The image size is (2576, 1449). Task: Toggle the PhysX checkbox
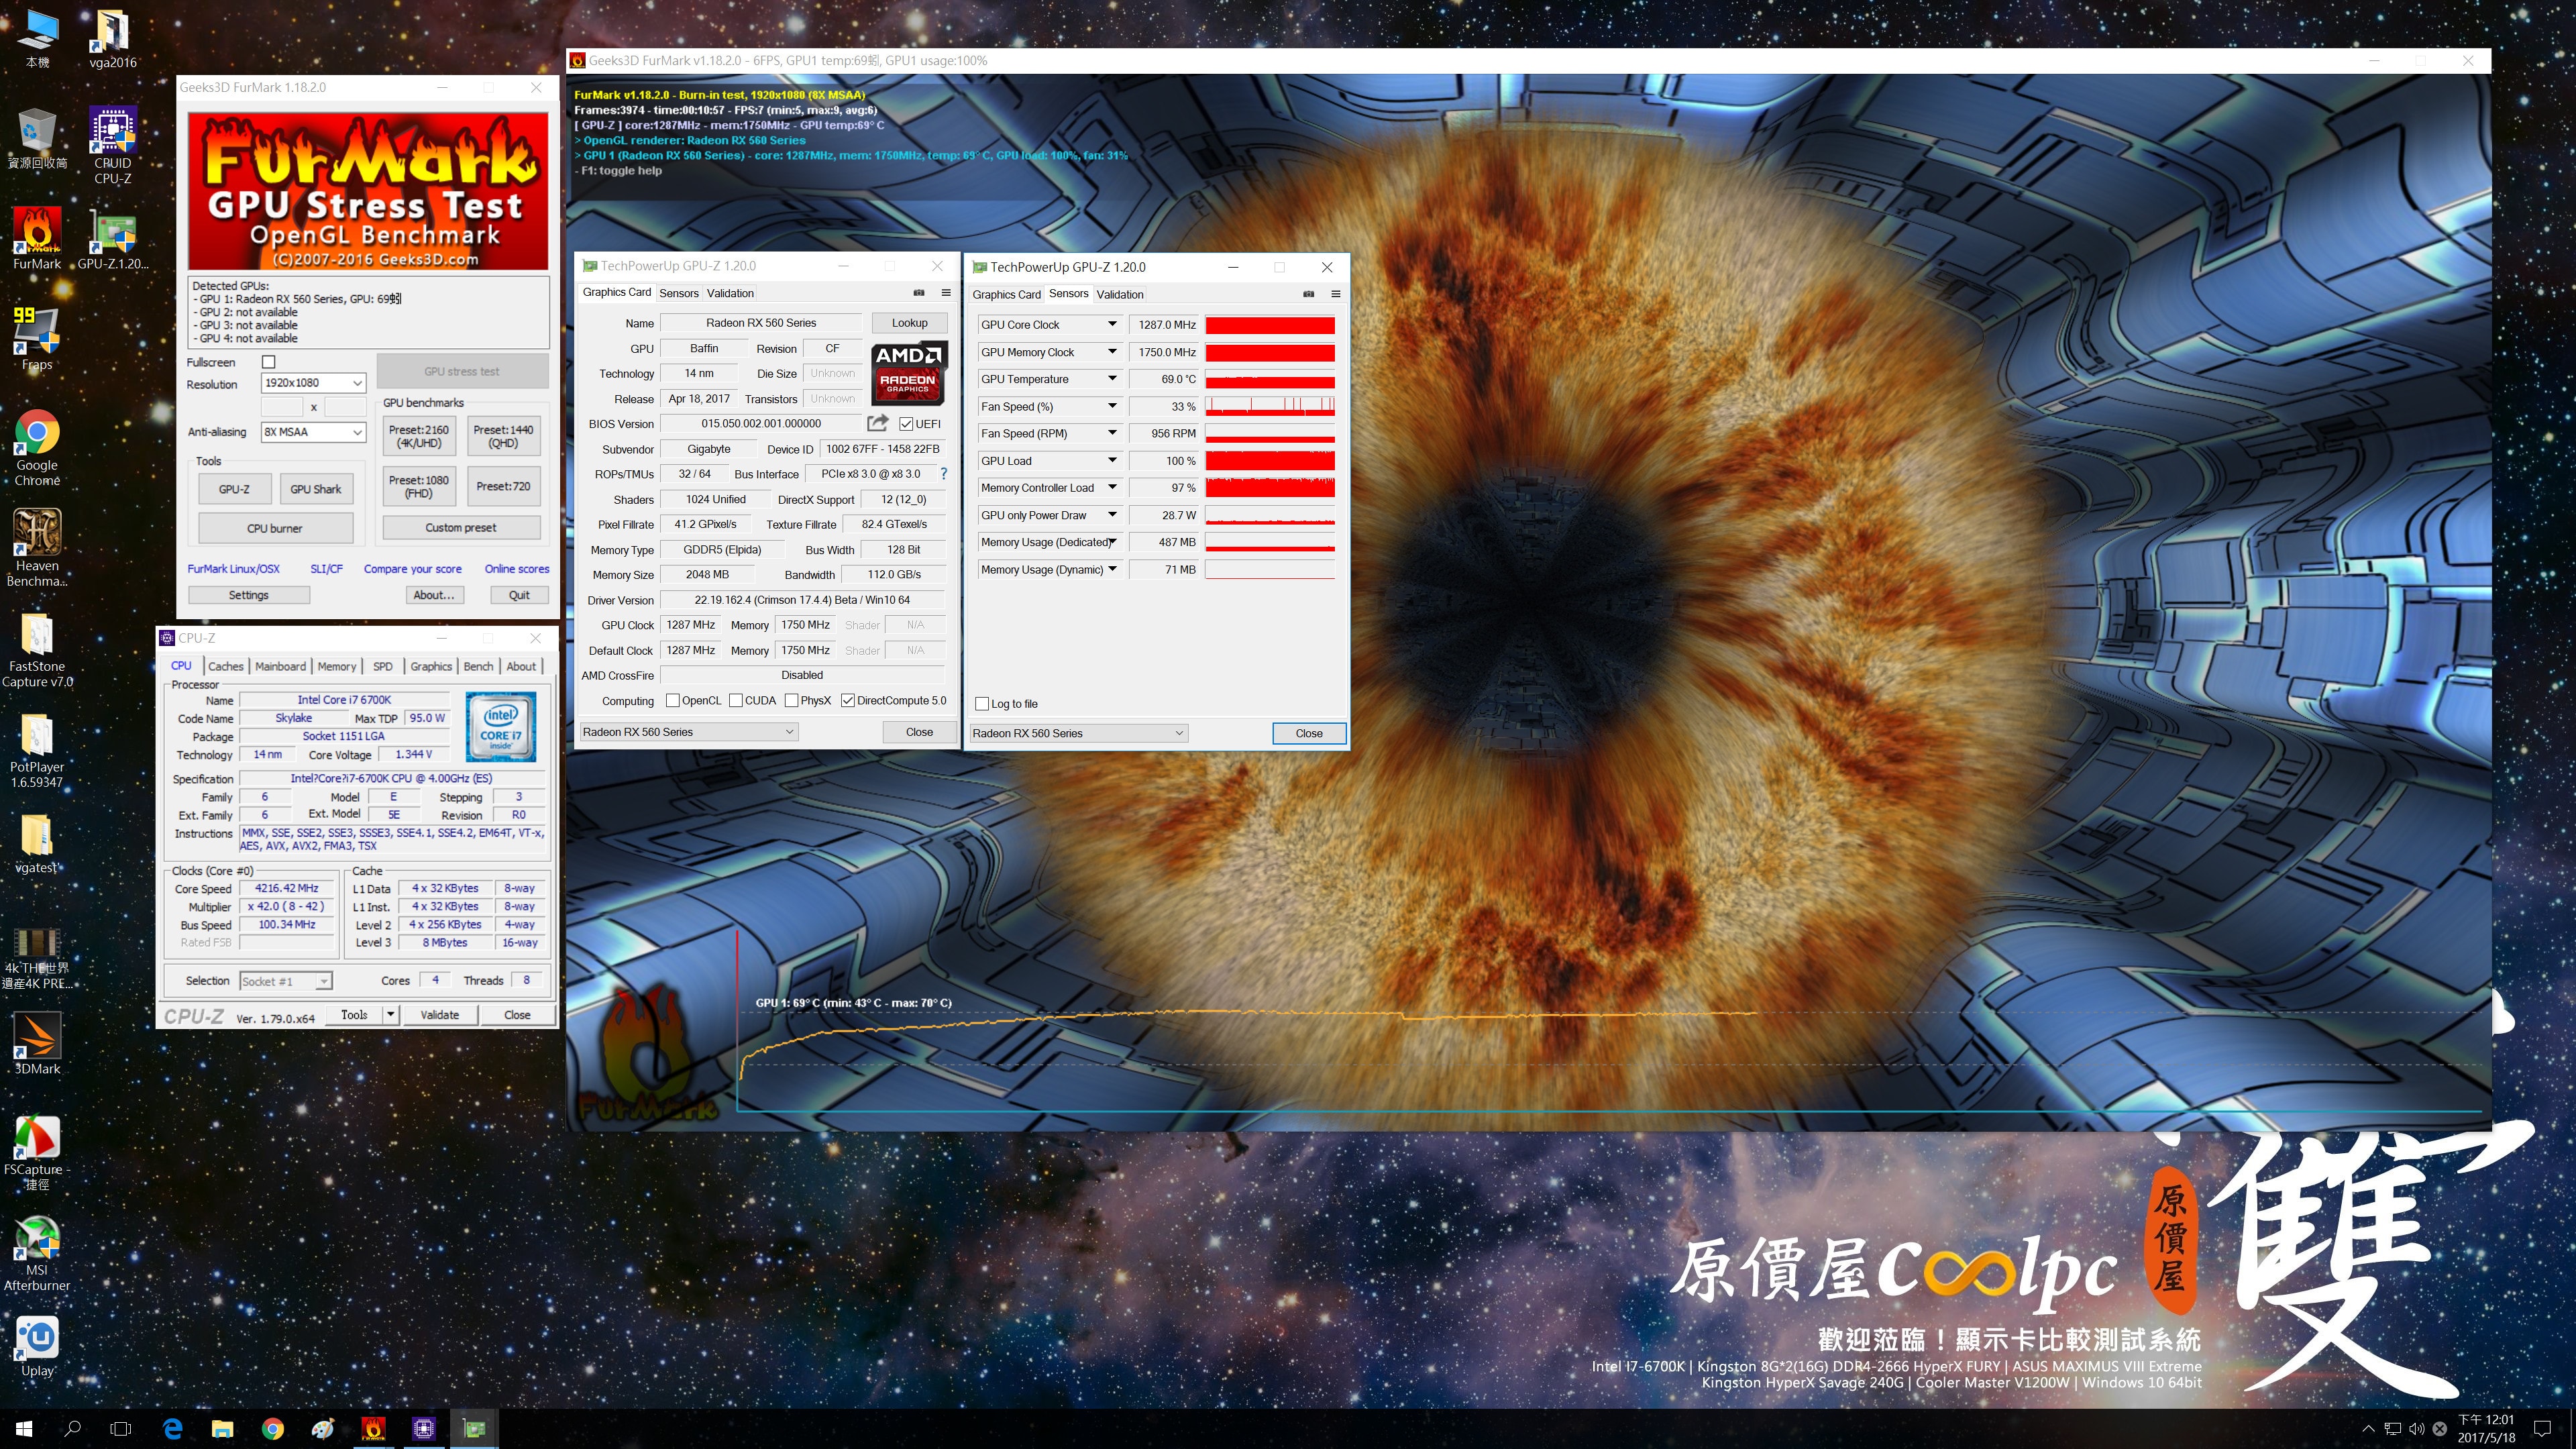791,701
